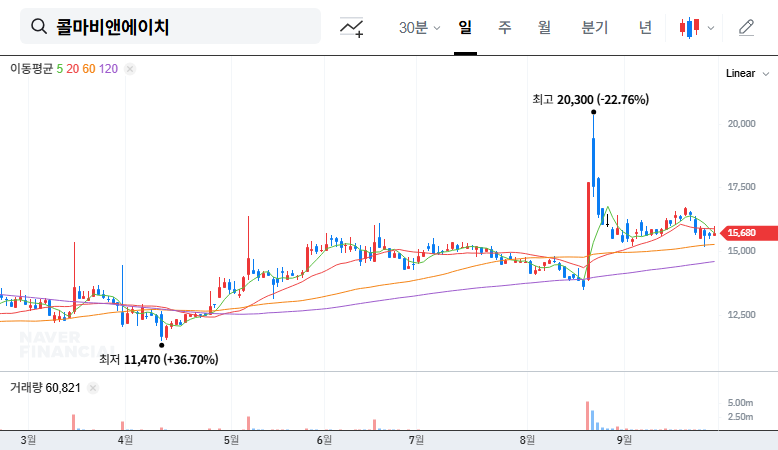Open the add-indicator chart icon
The height and width of the screenshot is (450, 778).
point(351,27)
